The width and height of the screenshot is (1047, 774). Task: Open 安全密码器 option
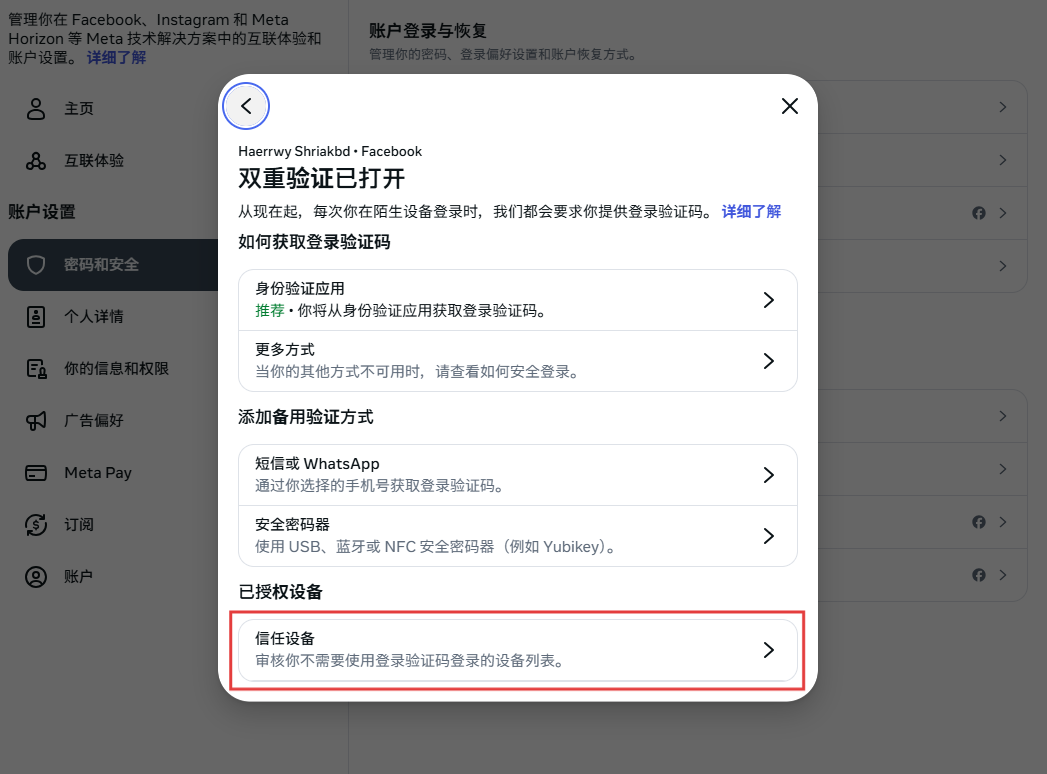pyautogui.click(x=517, y=536)
